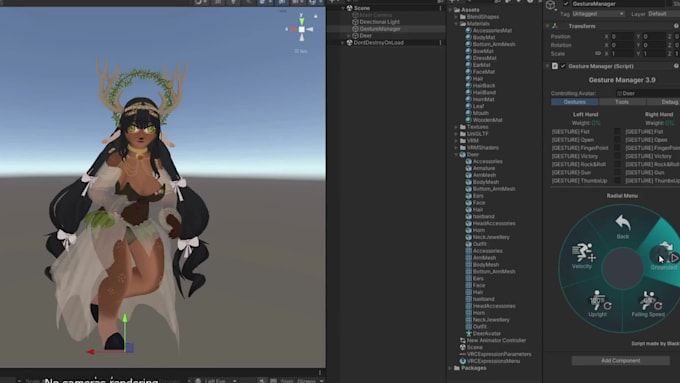Image resolution: width=680 pixels, height=383 pixels.
Task: Click the red X move-handle arrow in scene
Action: pyautogui.click(x=91, y=352)
